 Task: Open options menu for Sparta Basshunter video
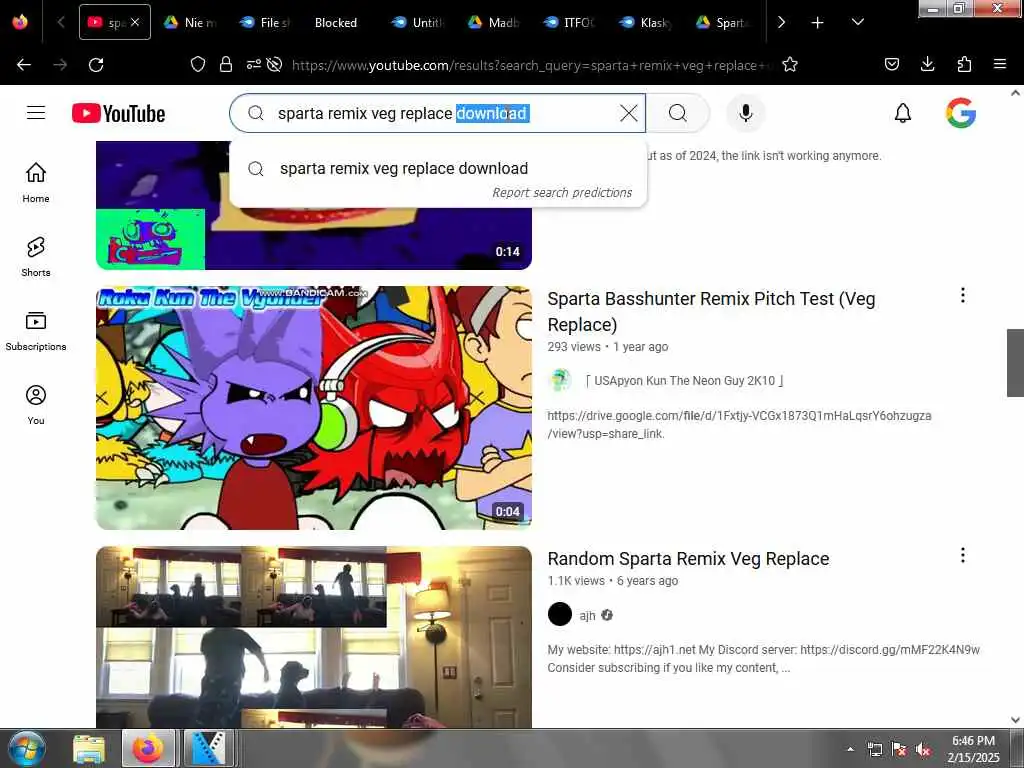[962, 295]
